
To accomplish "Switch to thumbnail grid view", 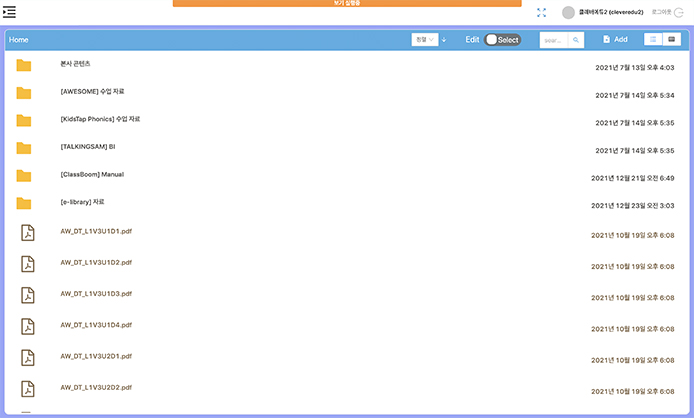I will click(x=673, y=39).
